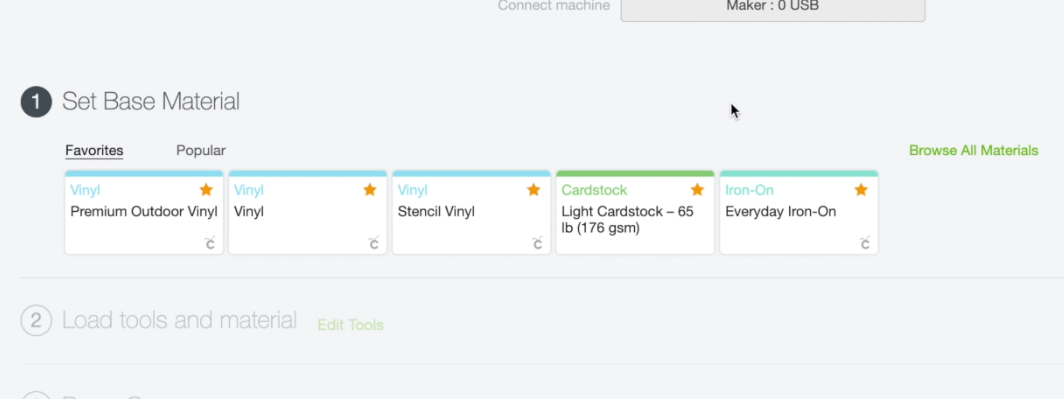Click the star on Light Cardstock card
Screen dimensions: 1064x399
[x=698, y=190]
